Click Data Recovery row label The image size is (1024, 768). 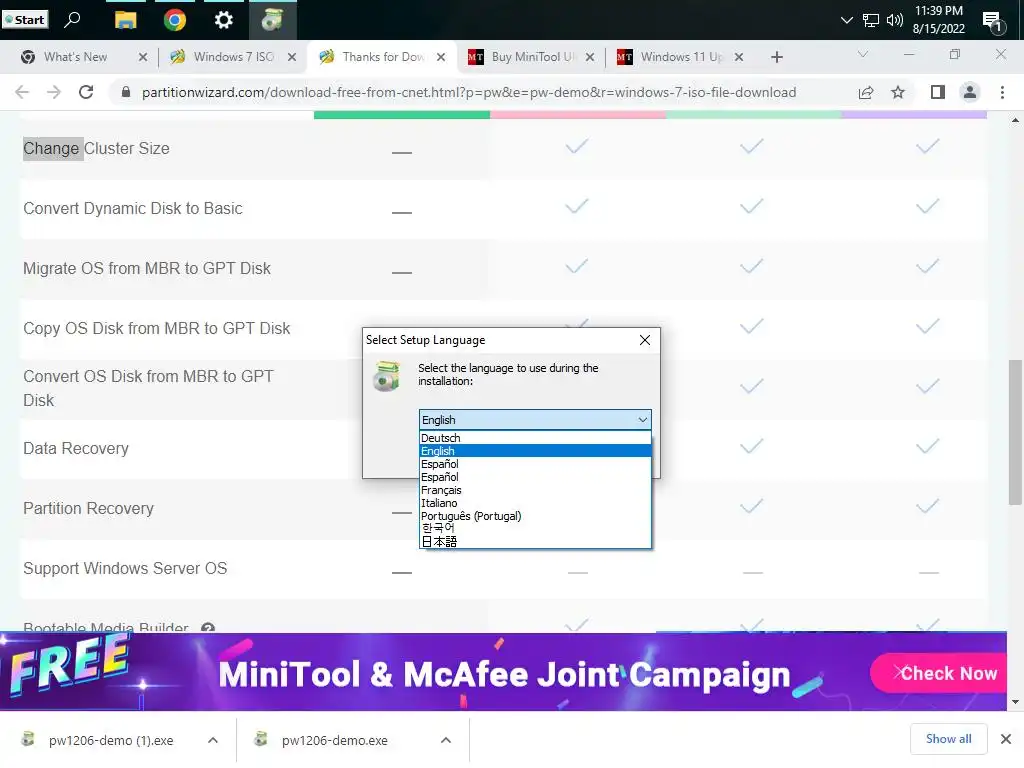pos(76,449)
